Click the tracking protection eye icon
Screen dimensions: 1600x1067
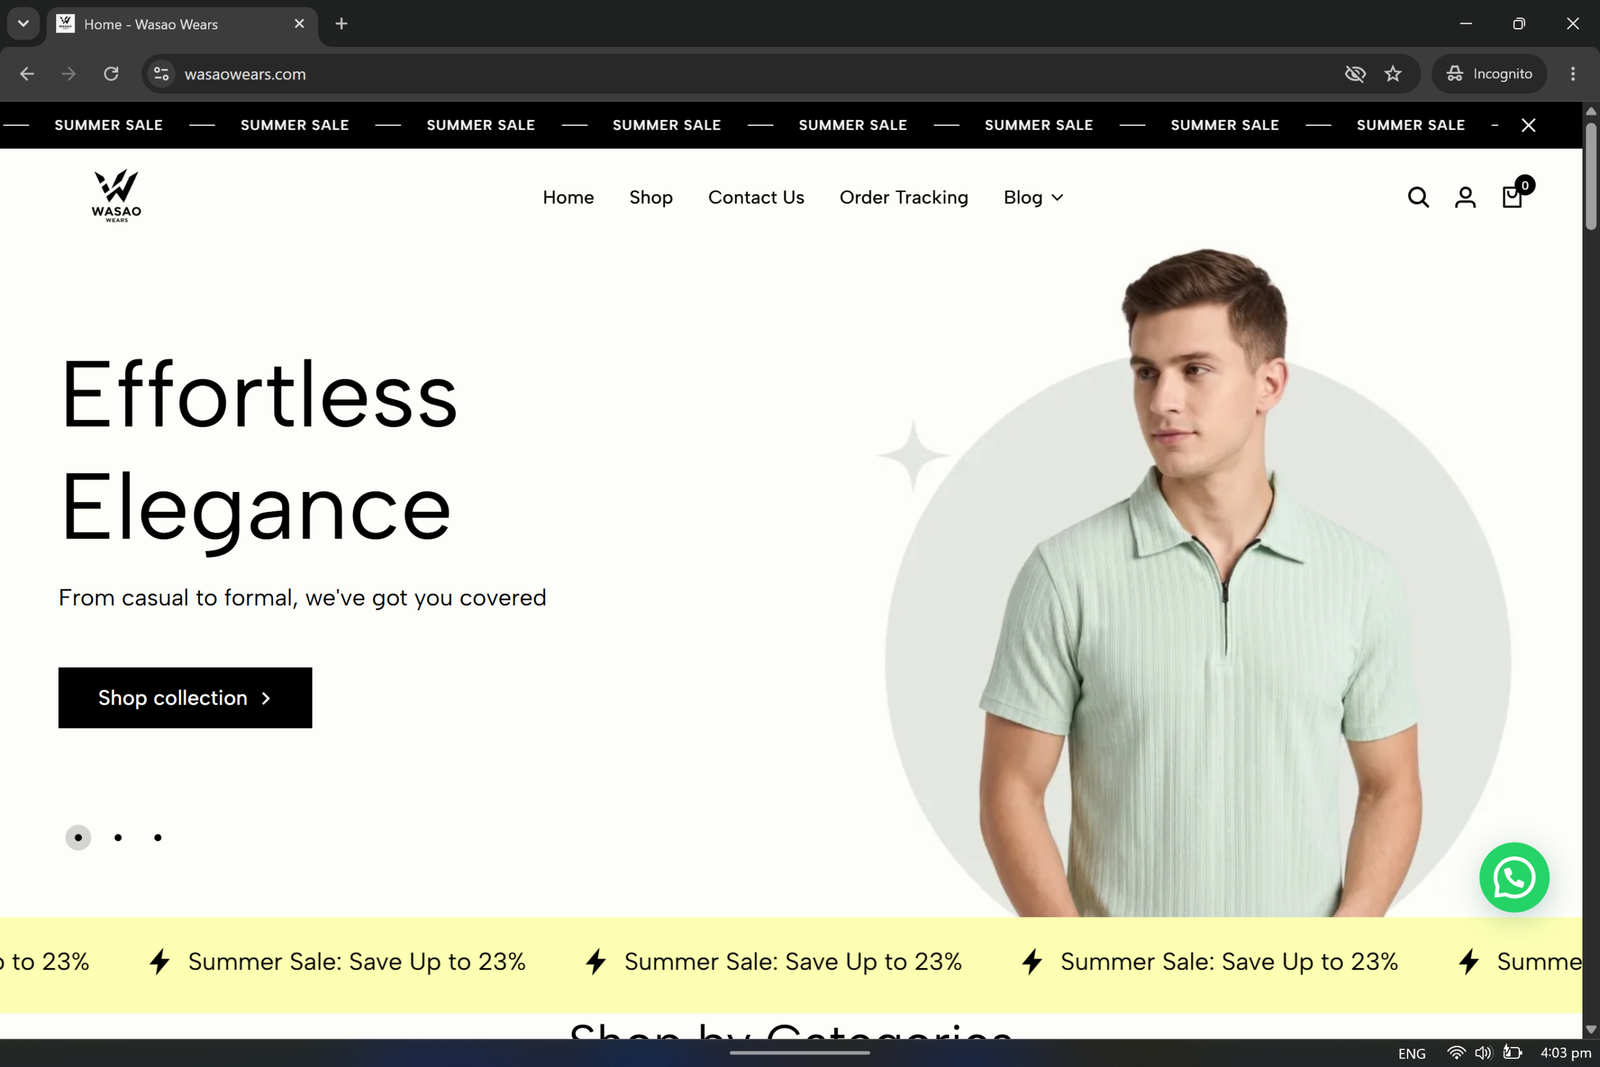point(1355,74)
